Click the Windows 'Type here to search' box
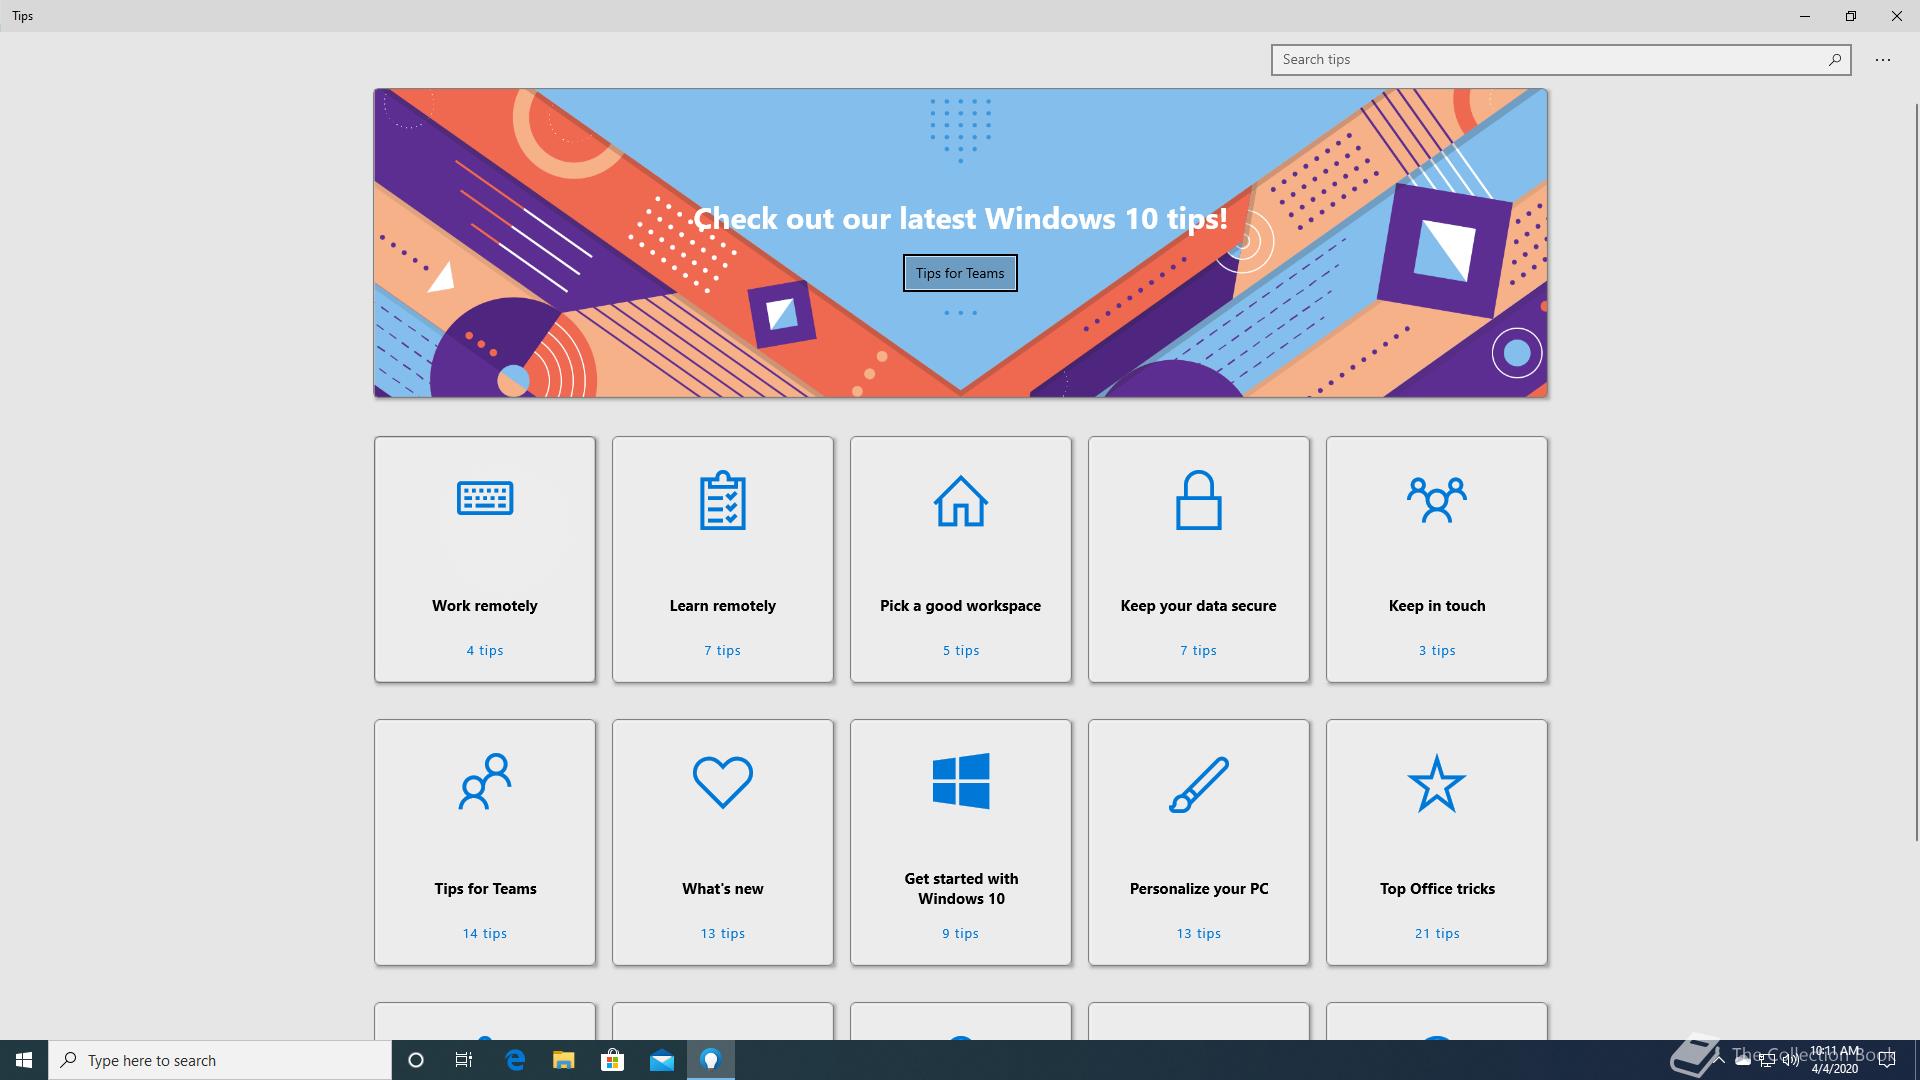Screen dimensions: 1920x1080 220,1060
